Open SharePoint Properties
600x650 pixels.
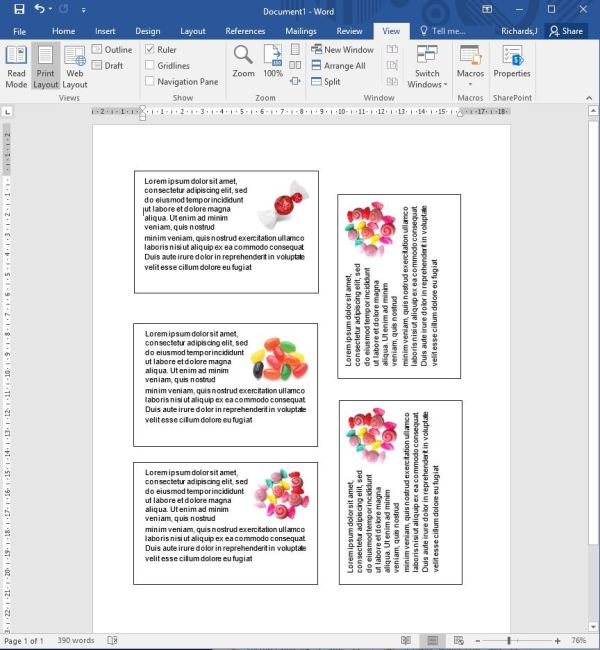pos(512,62)
